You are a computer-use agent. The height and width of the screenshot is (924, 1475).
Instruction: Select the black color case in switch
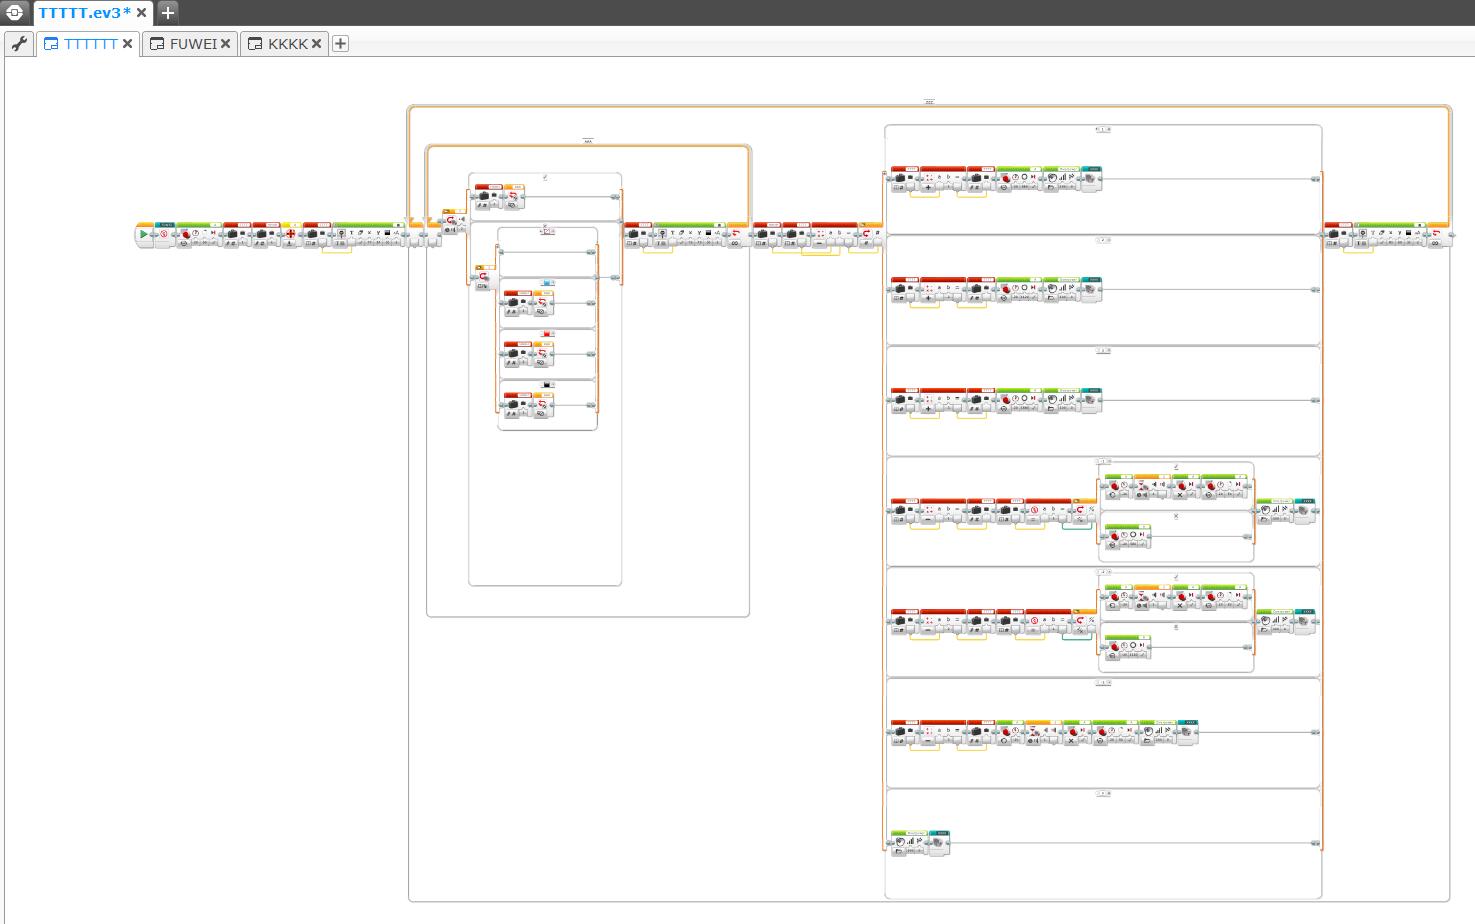pos(547,384)
